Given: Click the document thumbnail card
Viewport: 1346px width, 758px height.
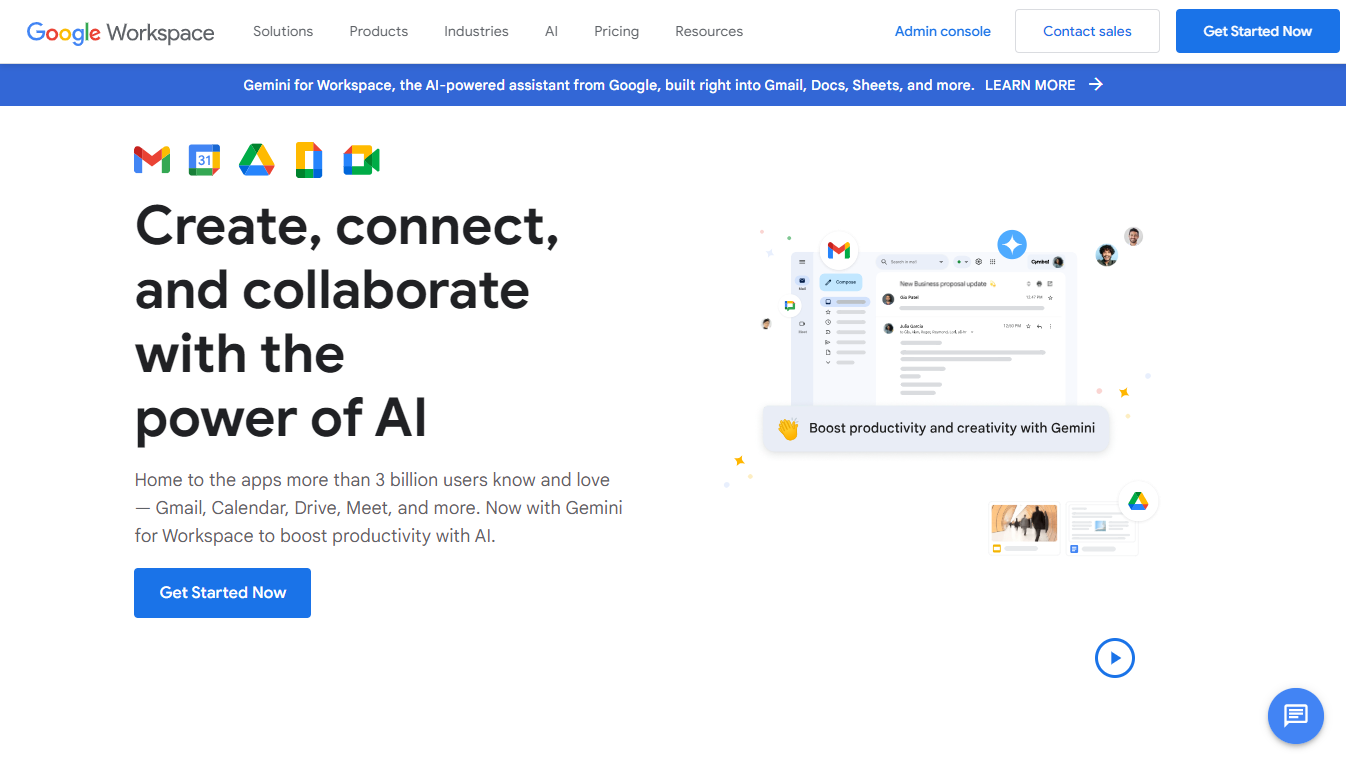Looking at the screenshot, I should click(1101, 529).
